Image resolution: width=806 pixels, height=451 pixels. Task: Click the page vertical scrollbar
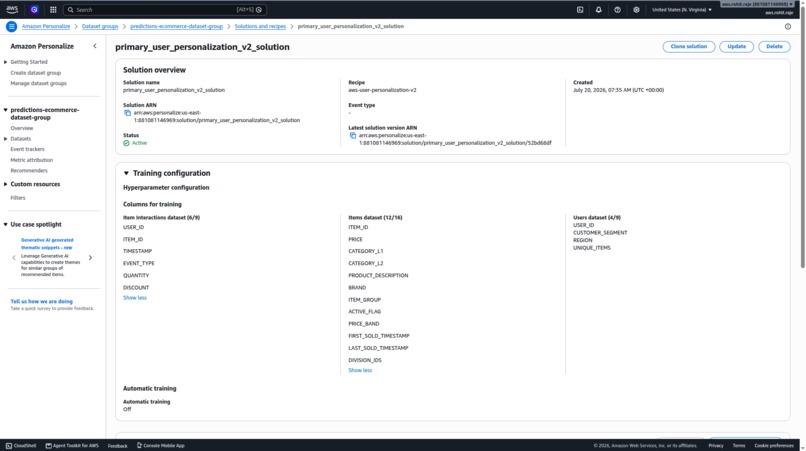(x=802, y=139)
